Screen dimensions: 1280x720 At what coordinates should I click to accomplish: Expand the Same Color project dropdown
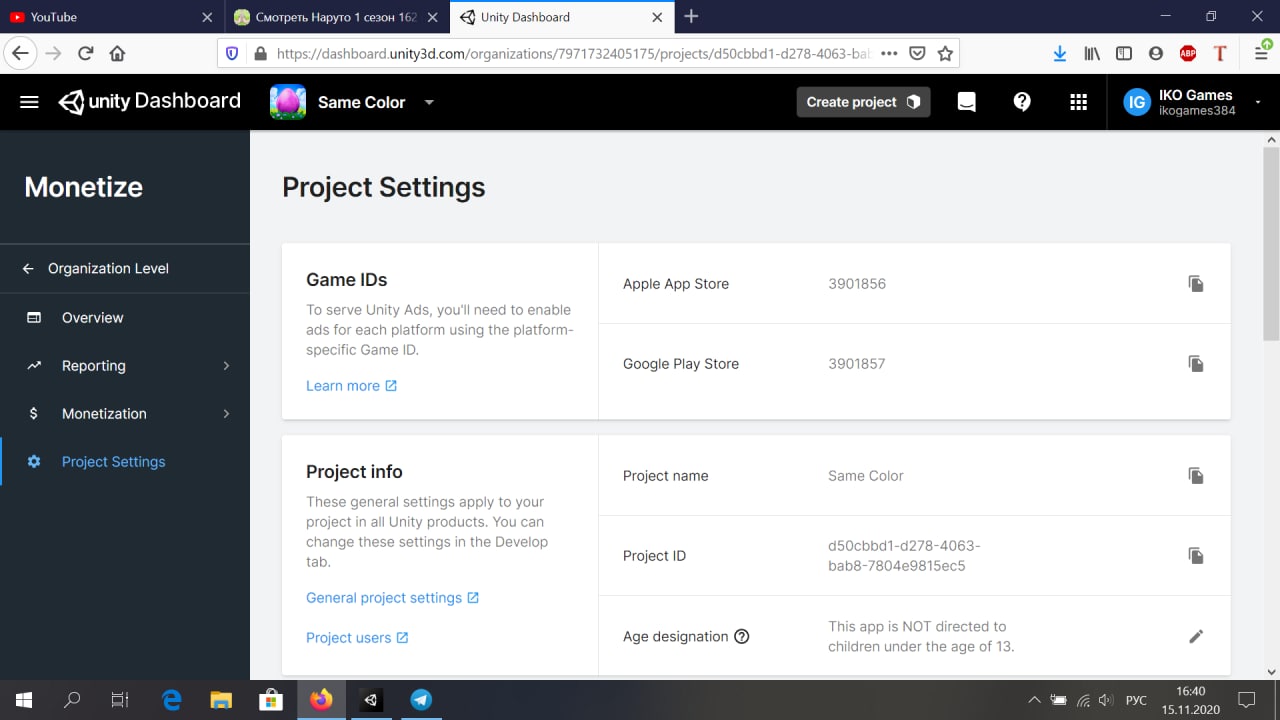click(429, 102)
